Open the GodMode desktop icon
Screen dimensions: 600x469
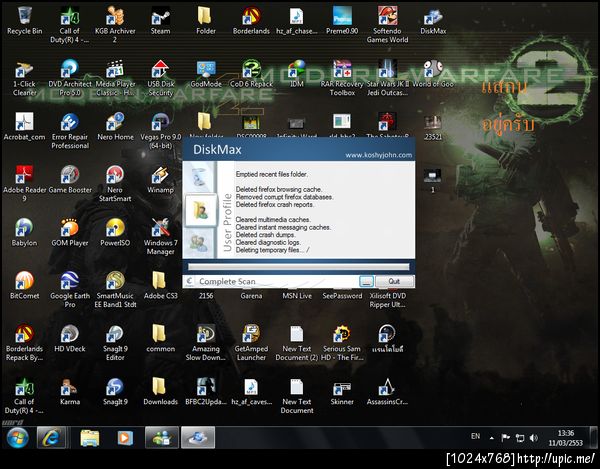click(206, 74)
